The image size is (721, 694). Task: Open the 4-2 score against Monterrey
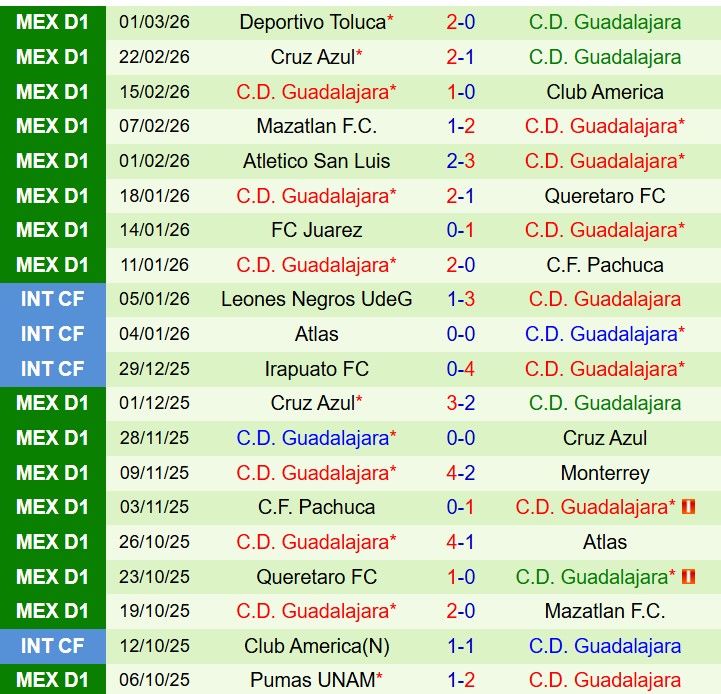tap(461, 473)
